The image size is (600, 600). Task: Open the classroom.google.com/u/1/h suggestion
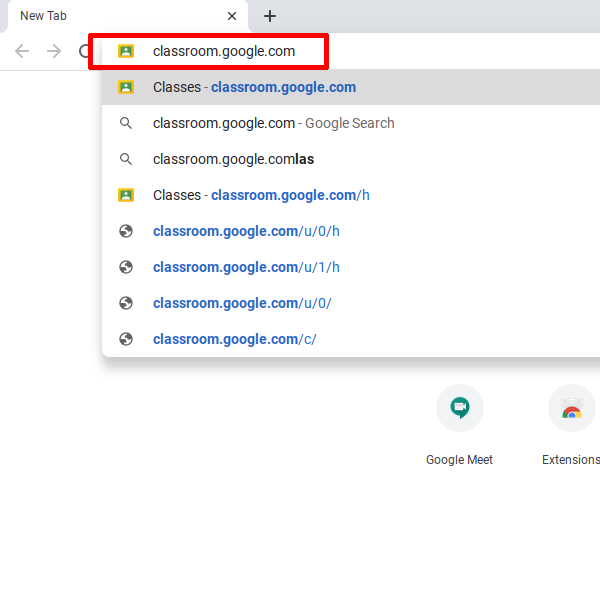pos(246,267)
